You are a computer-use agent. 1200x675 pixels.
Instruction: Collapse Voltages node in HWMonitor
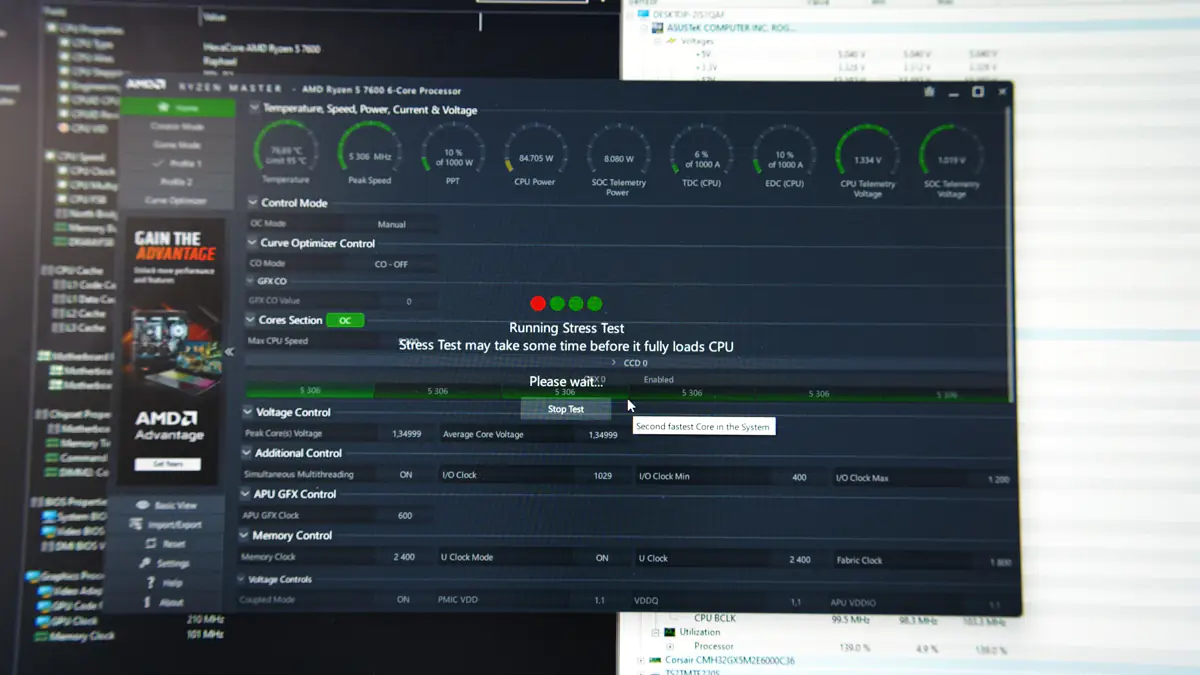(657, 41)
